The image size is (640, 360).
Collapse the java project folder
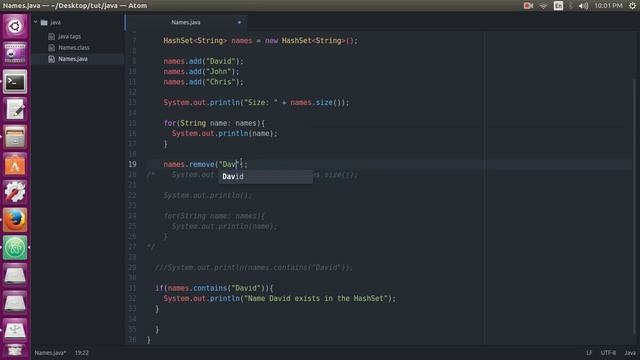[36, 22]
